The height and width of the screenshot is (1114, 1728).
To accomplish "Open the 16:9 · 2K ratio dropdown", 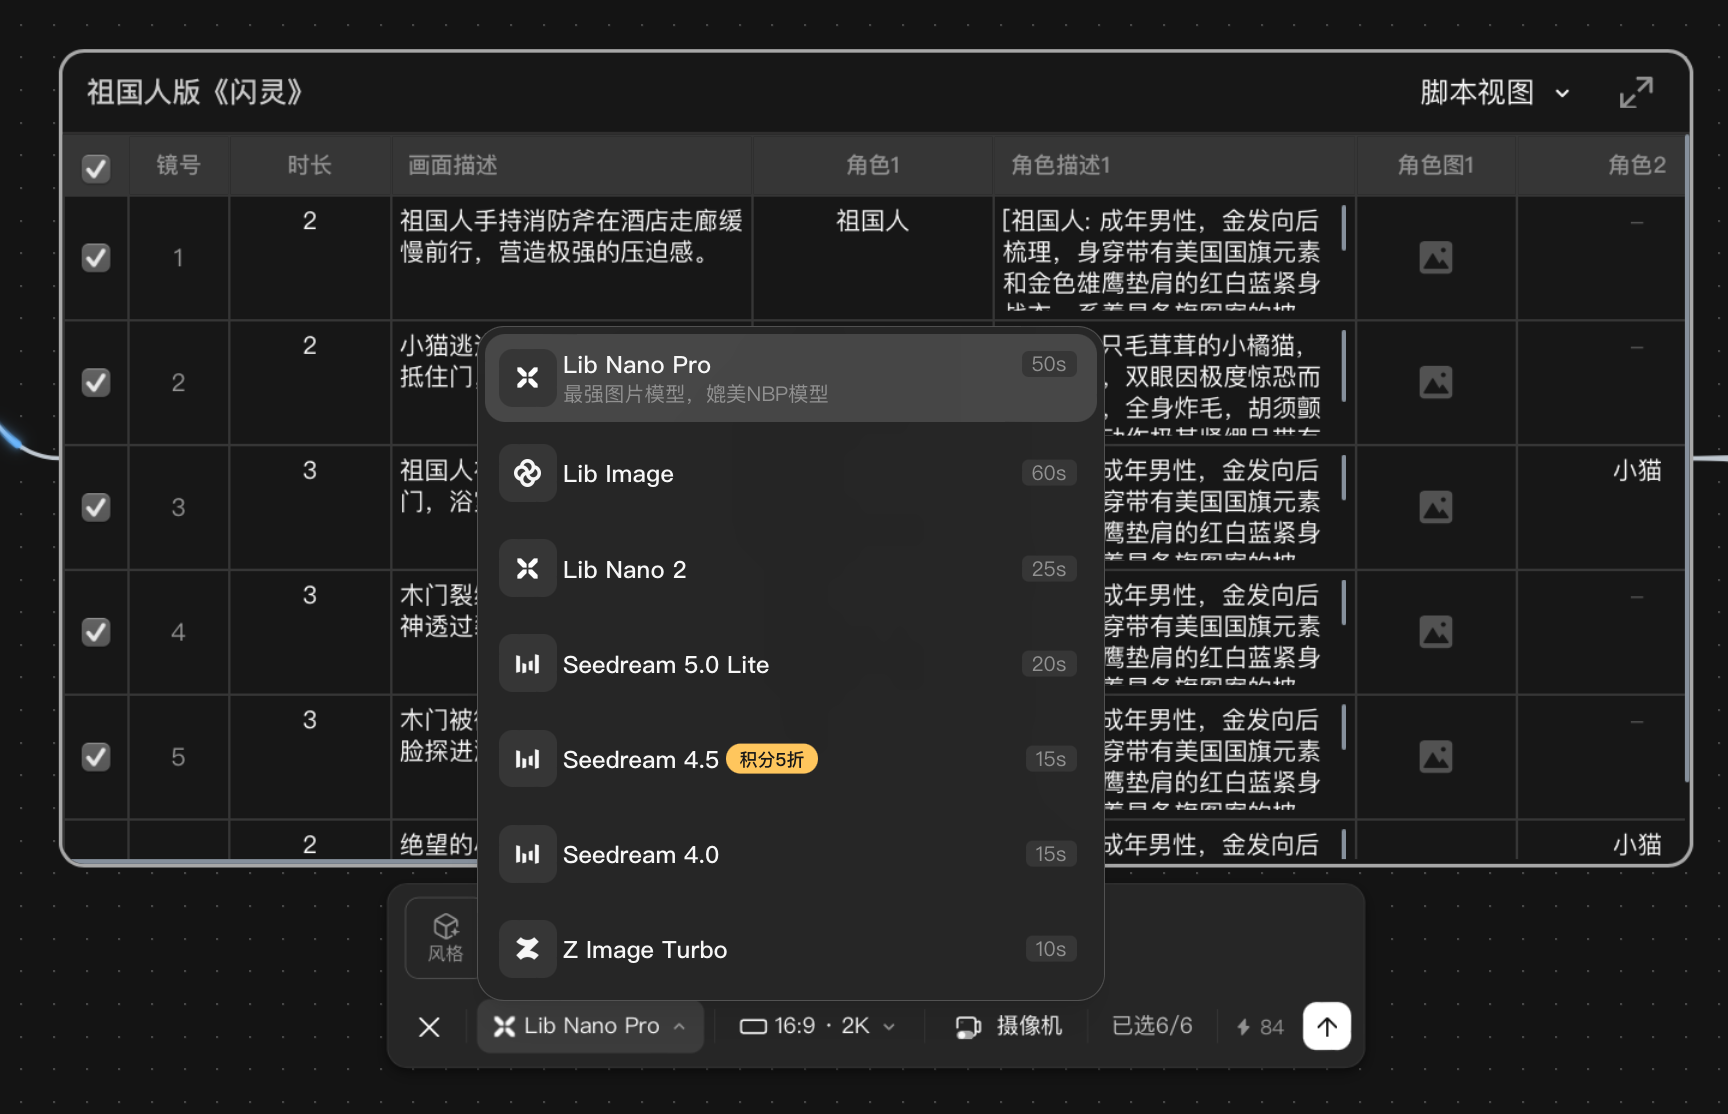I will pos(817,1026).
